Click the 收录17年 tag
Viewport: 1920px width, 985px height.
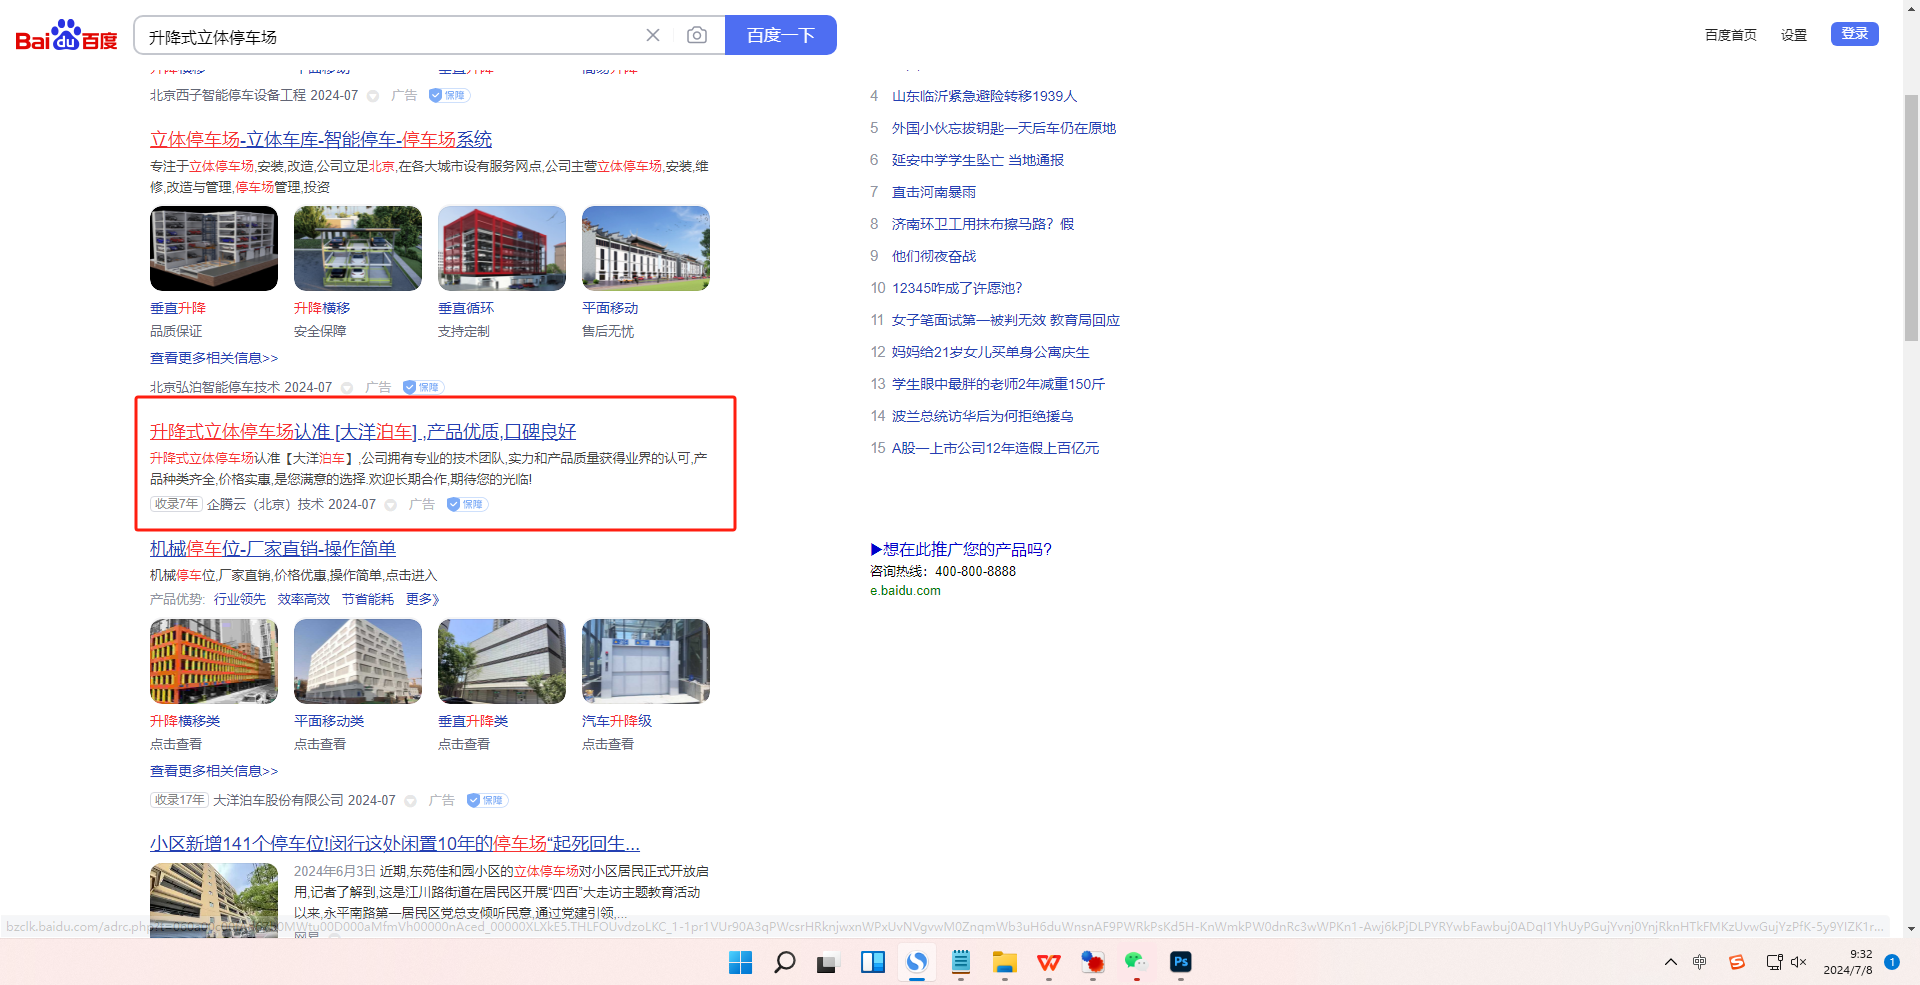179,800
